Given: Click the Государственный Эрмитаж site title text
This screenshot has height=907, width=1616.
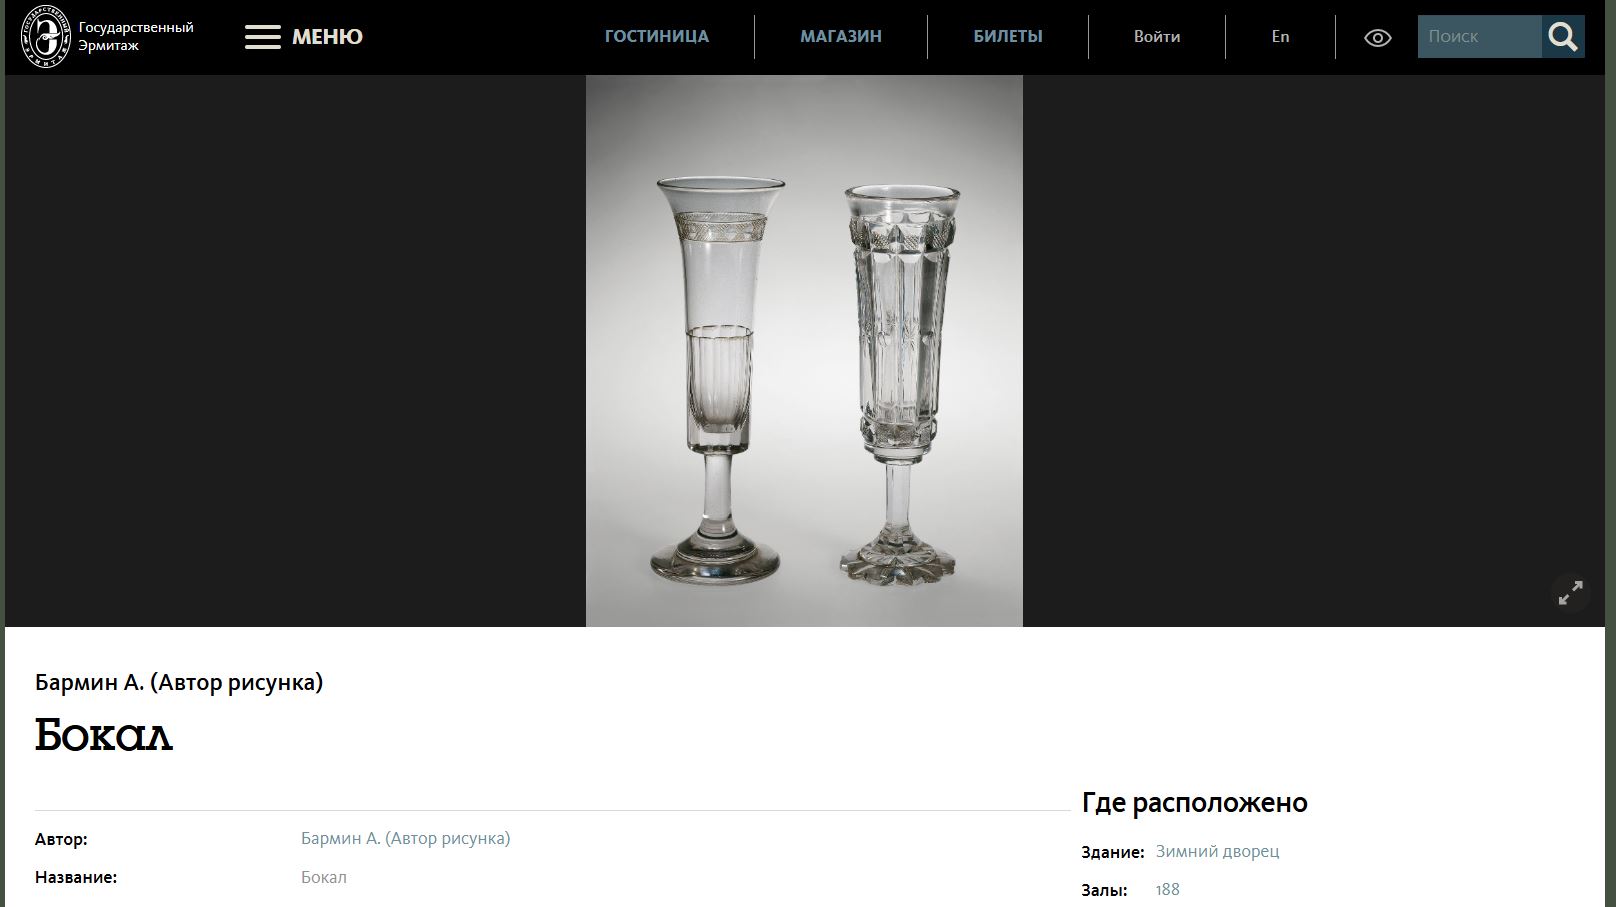Looking at the screenshot, I should click(136, 37).
